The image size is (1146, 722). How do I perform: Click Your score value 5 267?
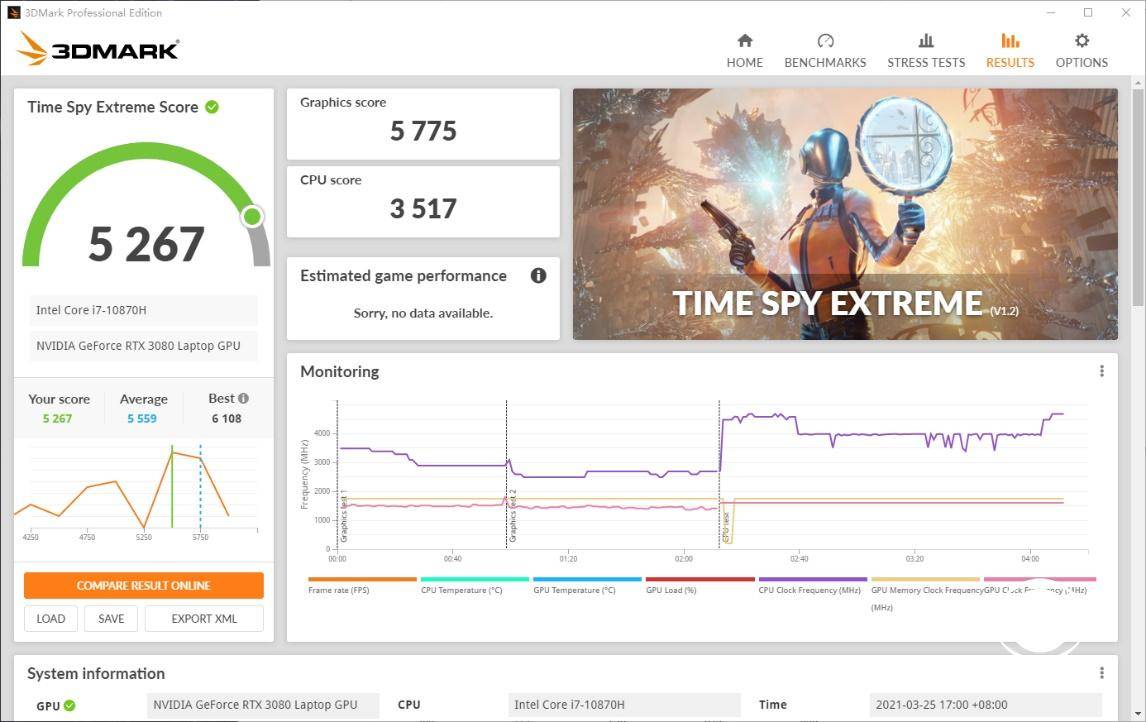click(x=57, y=419)
